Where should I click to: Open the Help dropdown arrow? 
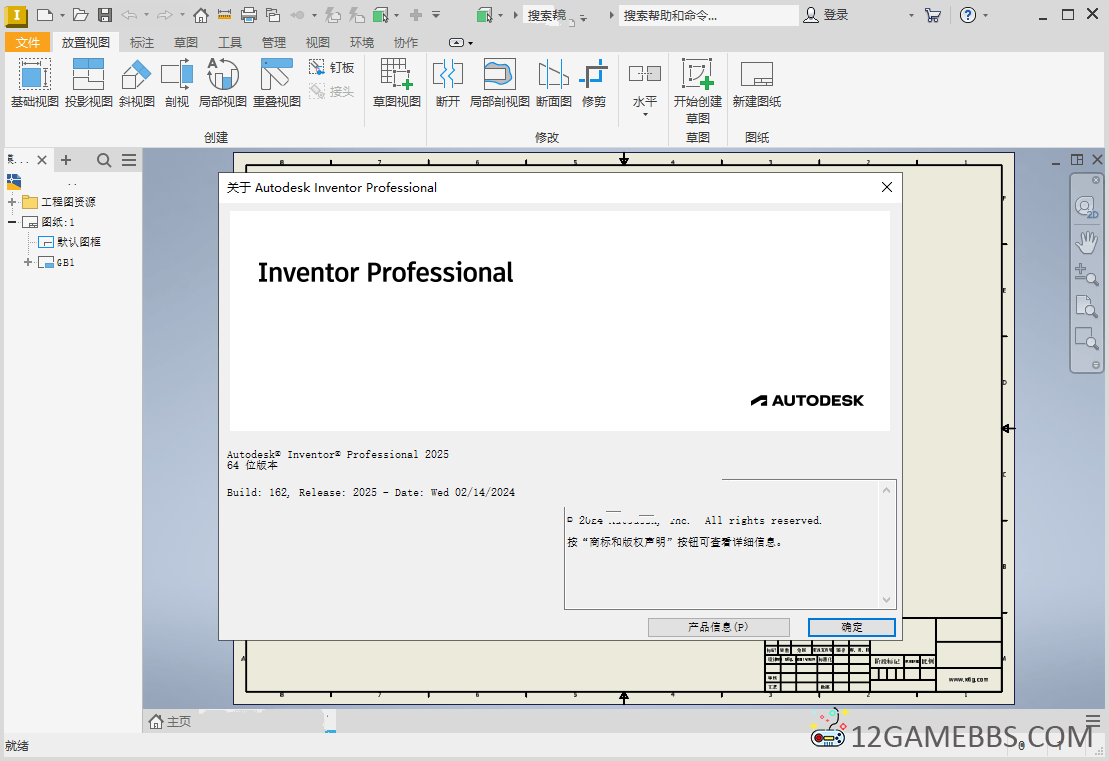coord(985,15)
